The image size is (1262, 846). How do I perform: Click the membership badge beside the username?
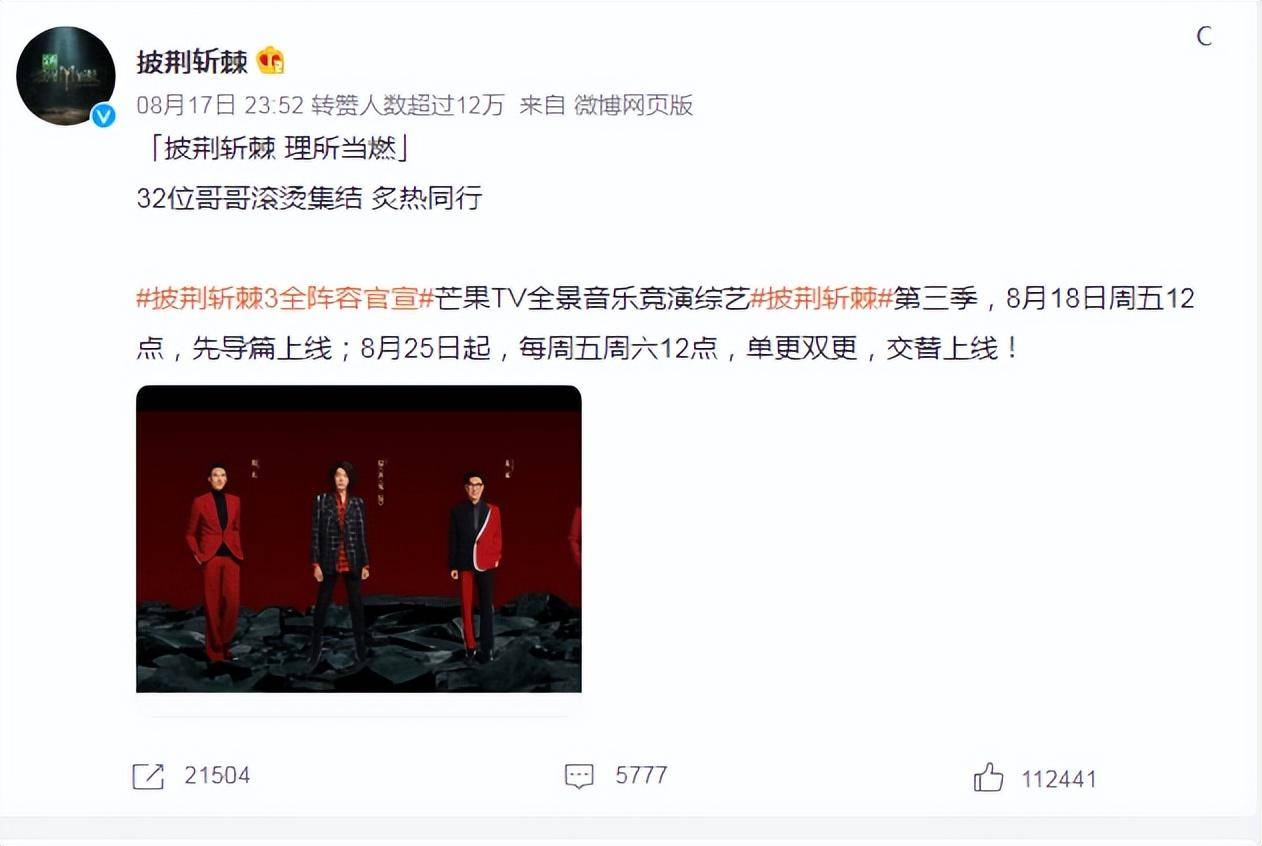271,61
